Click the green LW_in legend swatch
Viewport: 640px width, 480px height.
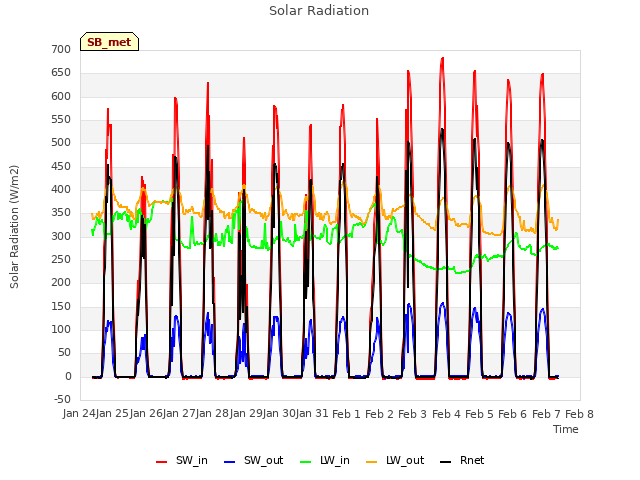[306, 462]
